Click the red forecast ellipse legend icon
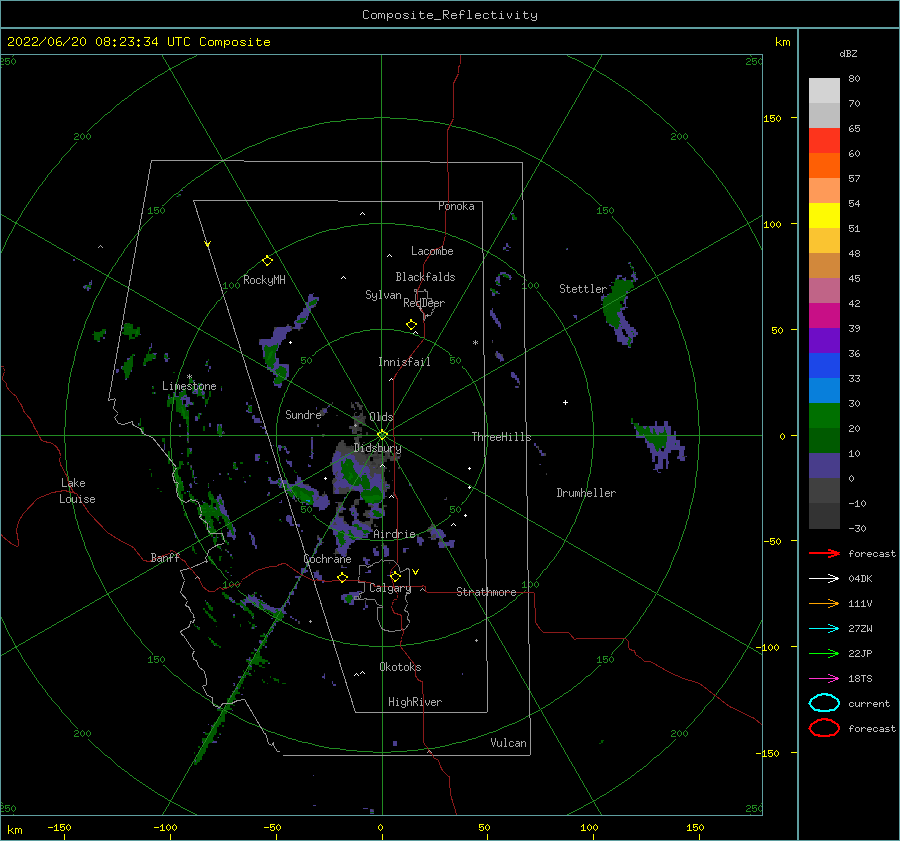The image size is (900, 841). point(824,728)
